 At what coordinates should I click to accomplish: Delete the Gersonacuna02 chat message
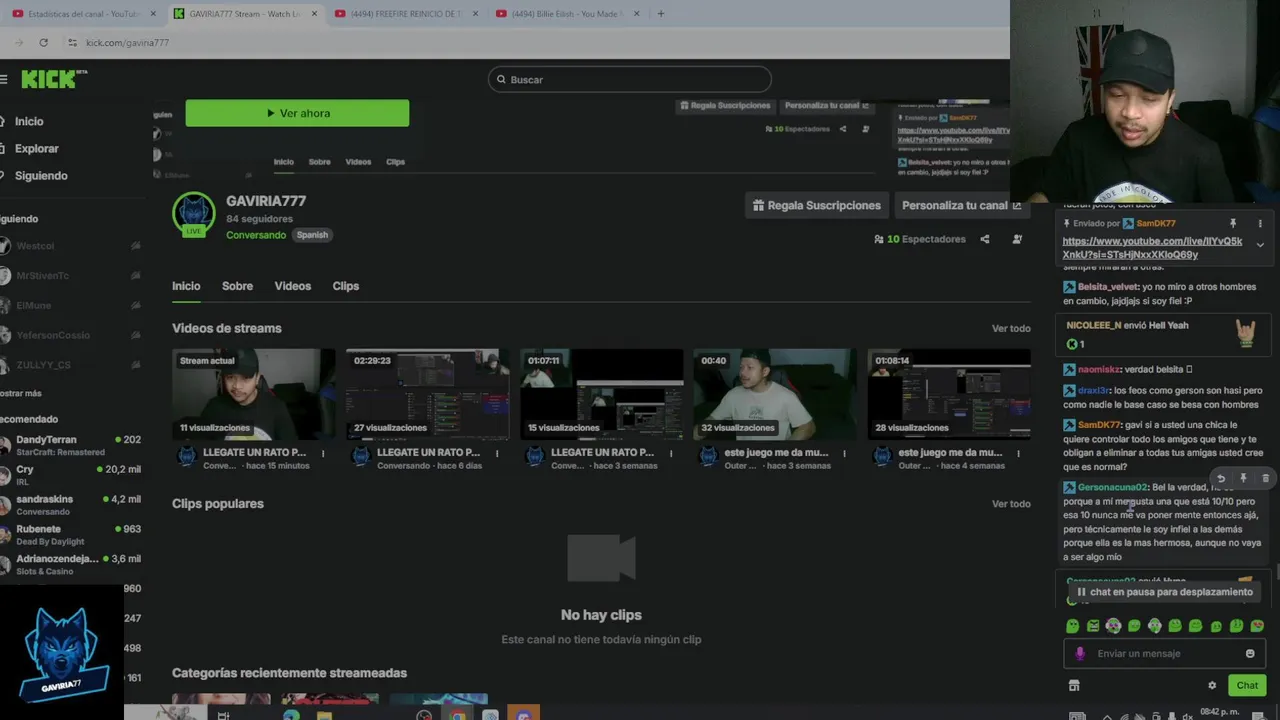(x=1265, y=479)
